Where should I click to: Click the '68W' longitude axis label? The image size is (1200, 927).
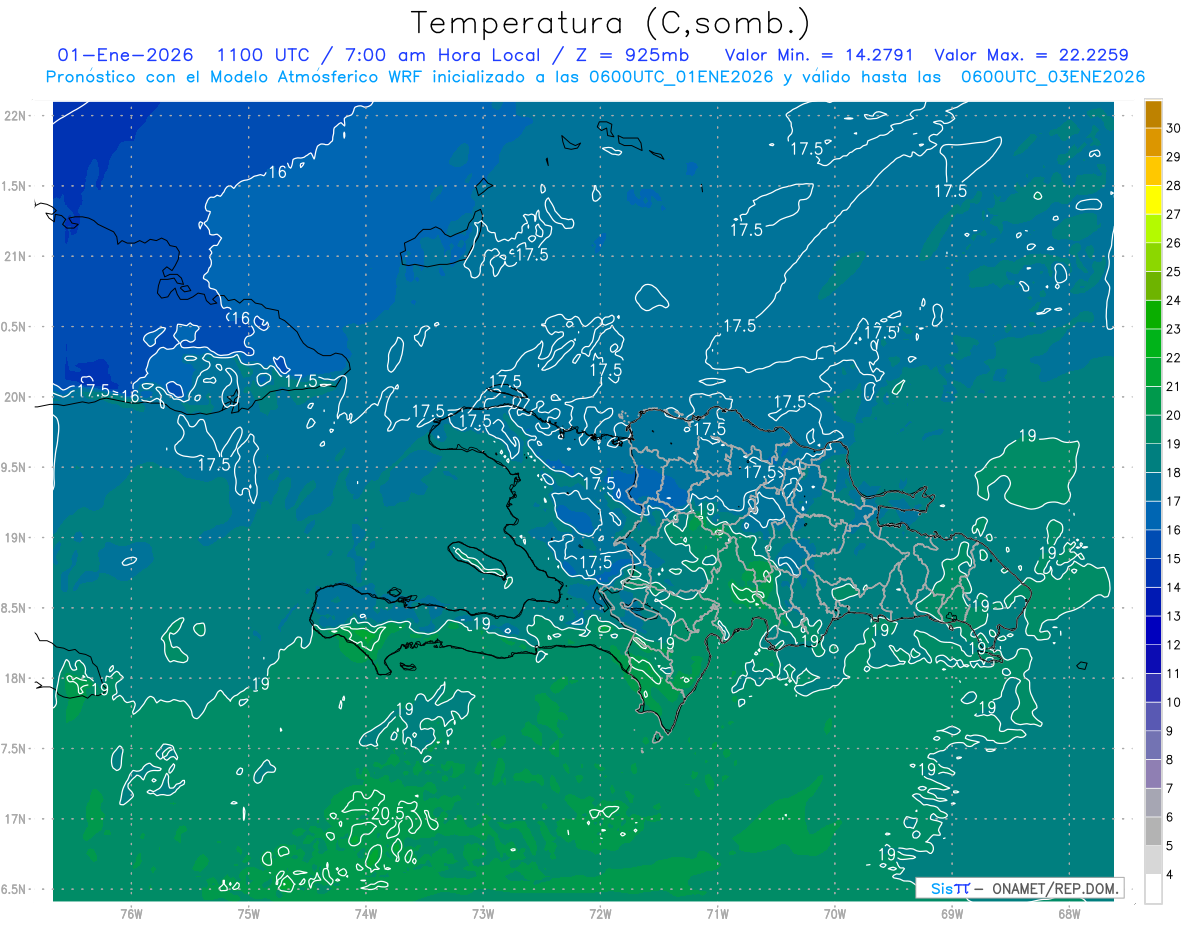point(1069,914)
